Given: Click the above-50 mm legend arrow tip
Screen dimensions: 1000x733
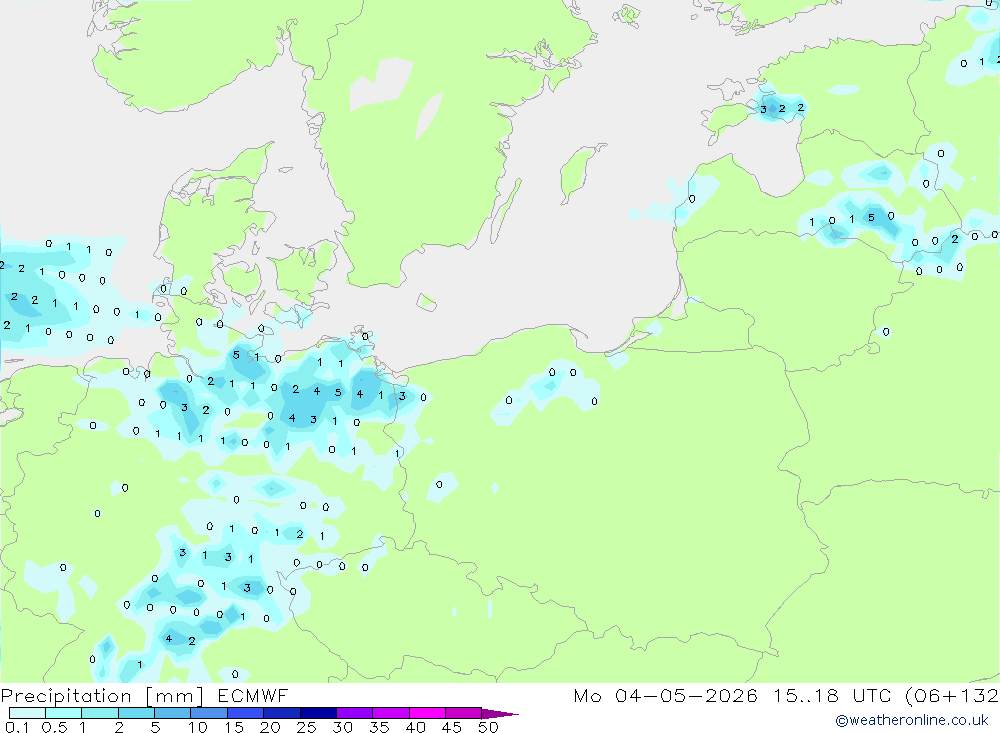Looking at the screenshot, I should coord(500,714).
